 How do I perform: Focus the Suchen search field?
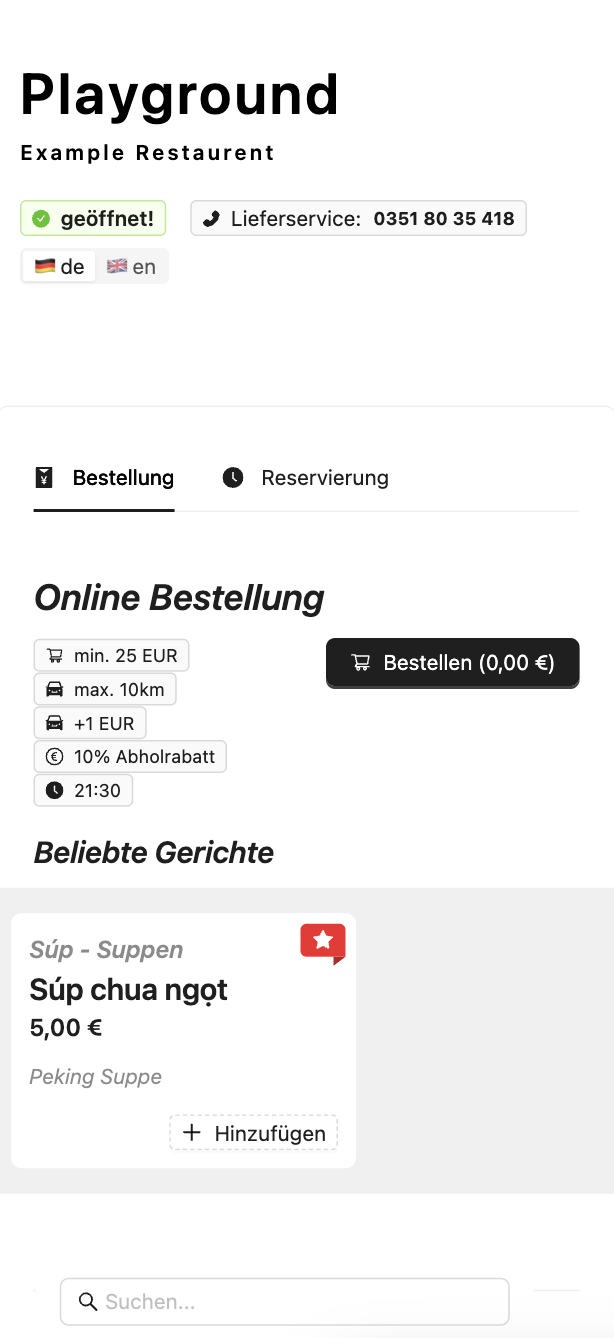coord(300,1302)
